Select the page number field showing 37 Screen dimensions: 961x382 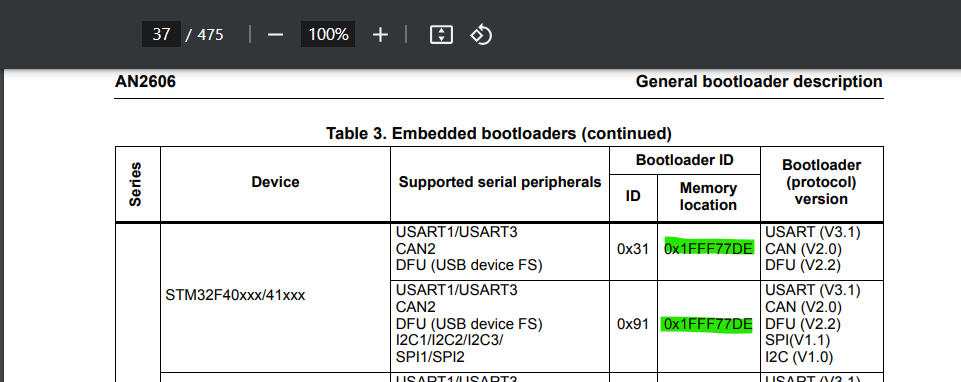(161, 34)
